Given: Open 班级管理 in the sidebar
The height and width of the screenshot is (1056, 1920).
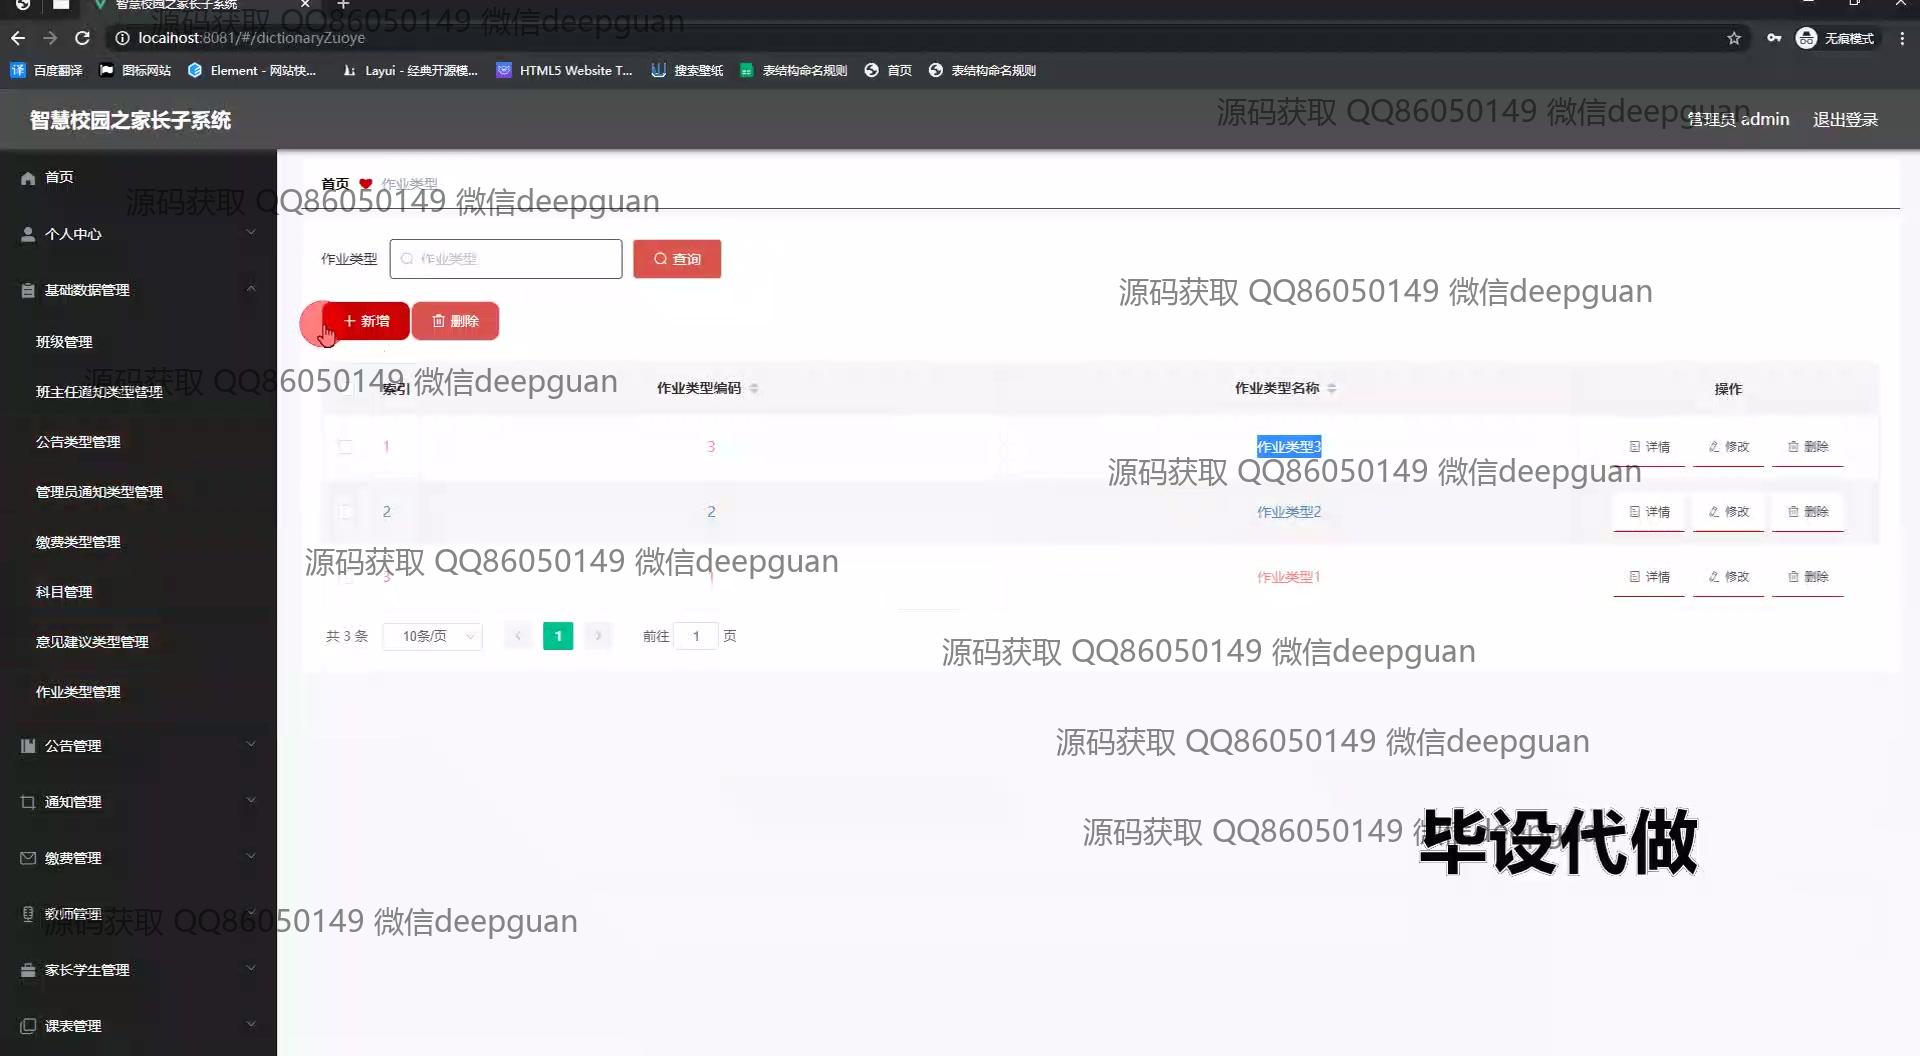Looking at the screenshot, I should pos(64,342).
